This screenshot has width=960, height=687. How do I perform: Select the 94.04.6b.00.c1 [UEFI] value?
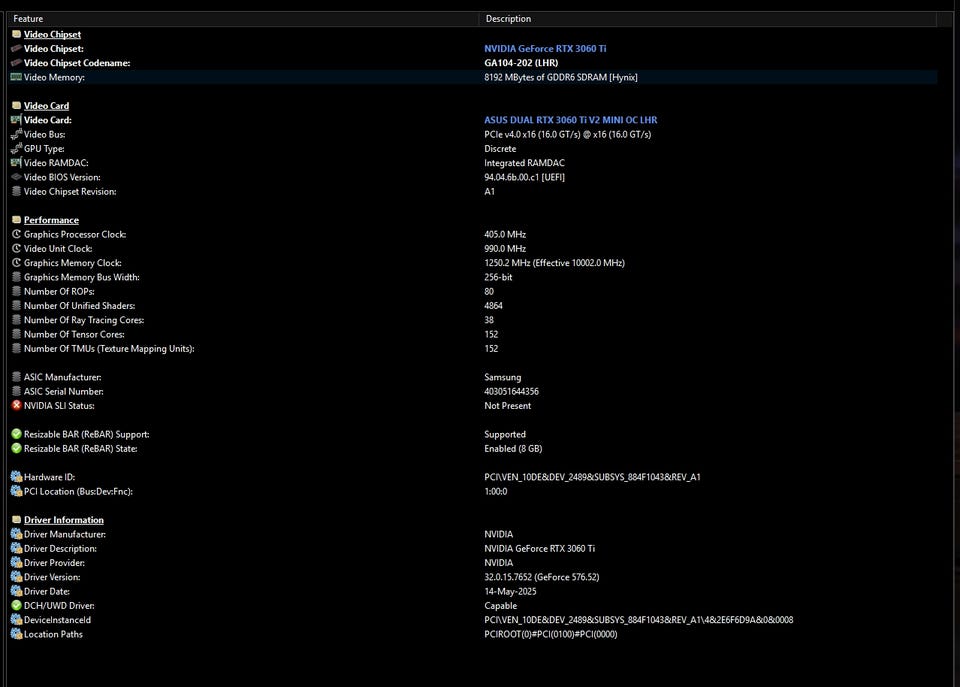[525, 177]
